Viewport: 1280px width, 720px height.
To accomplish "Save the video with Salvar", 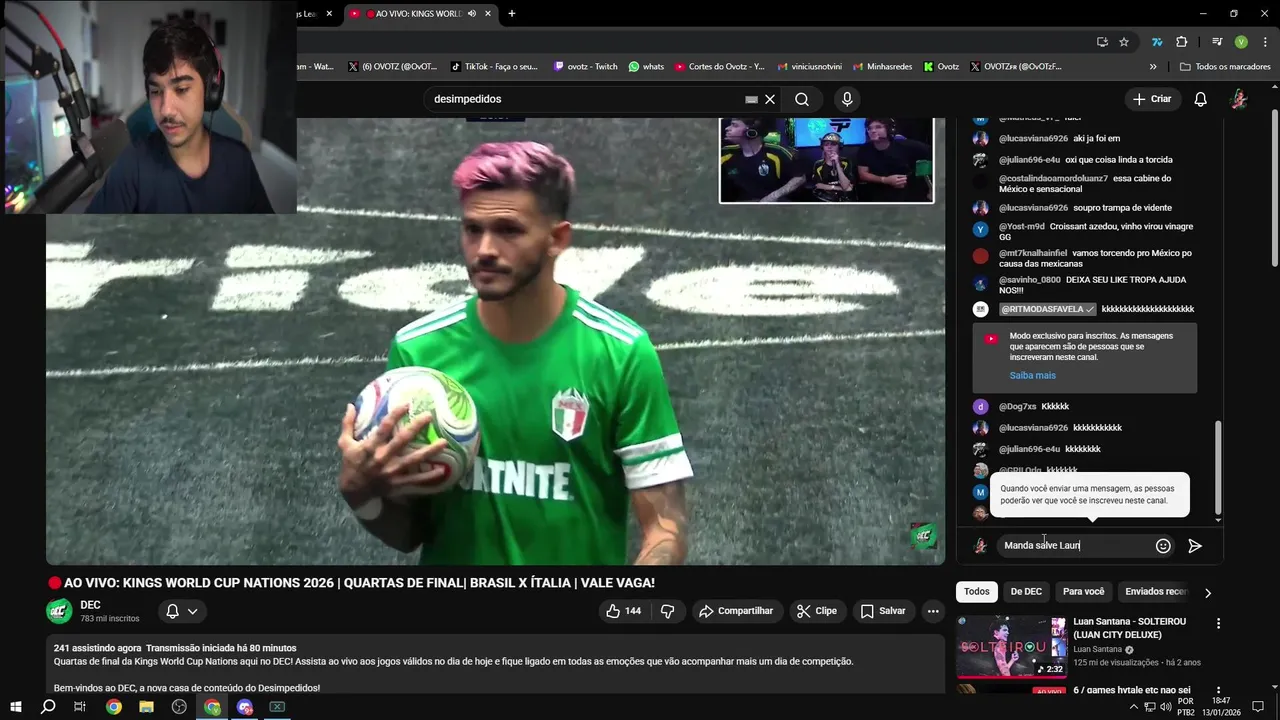I will tap(883, 611).
